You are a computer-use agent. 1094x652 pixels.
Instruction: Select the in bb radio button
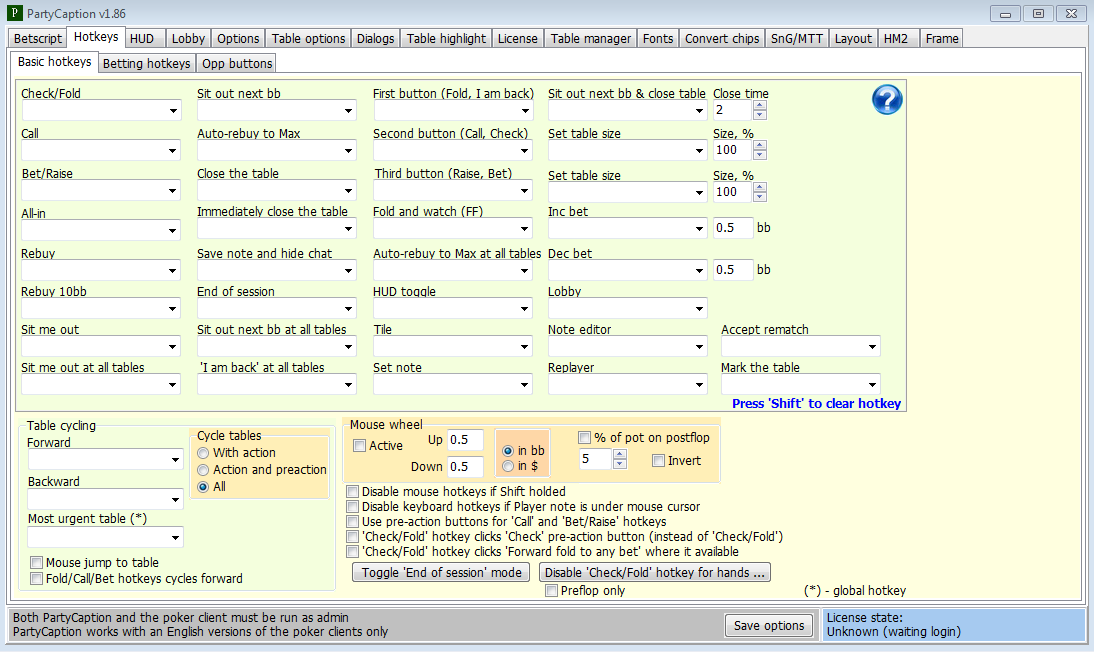508,451
